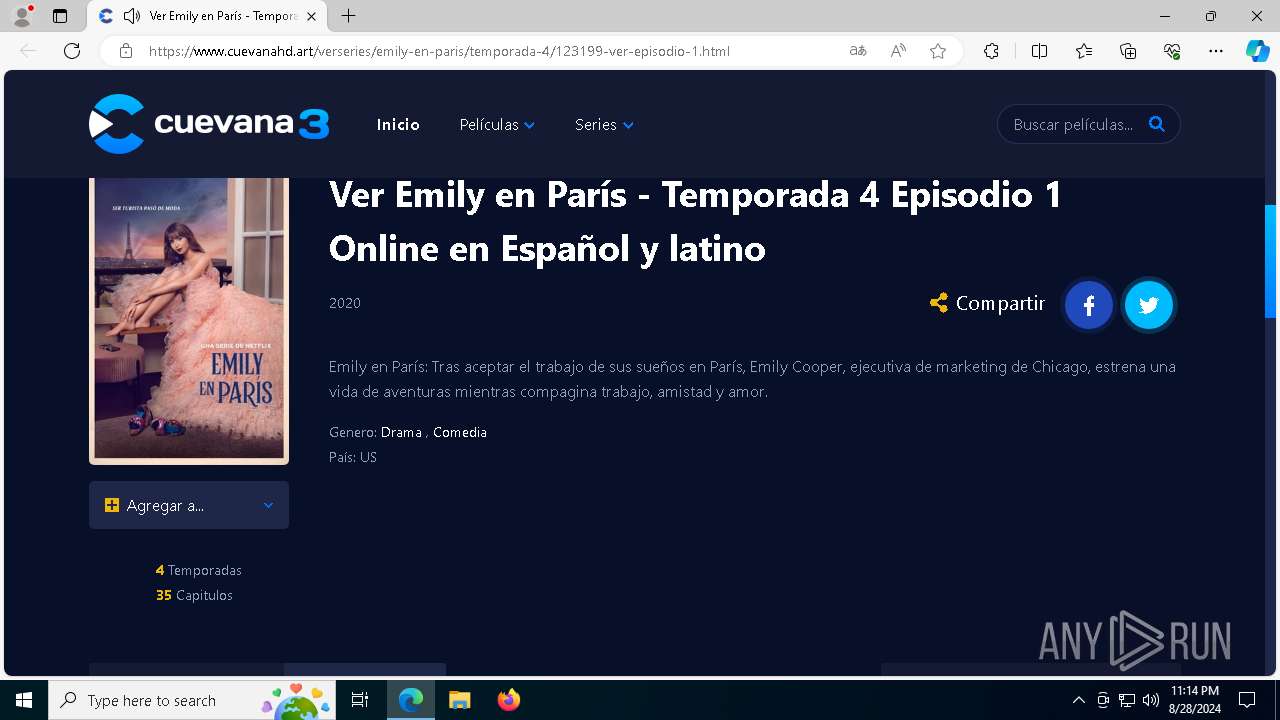This screenshot has width=1280, height=720.
Task: Open Edge settings and more menu
Action: [1216, 51]
